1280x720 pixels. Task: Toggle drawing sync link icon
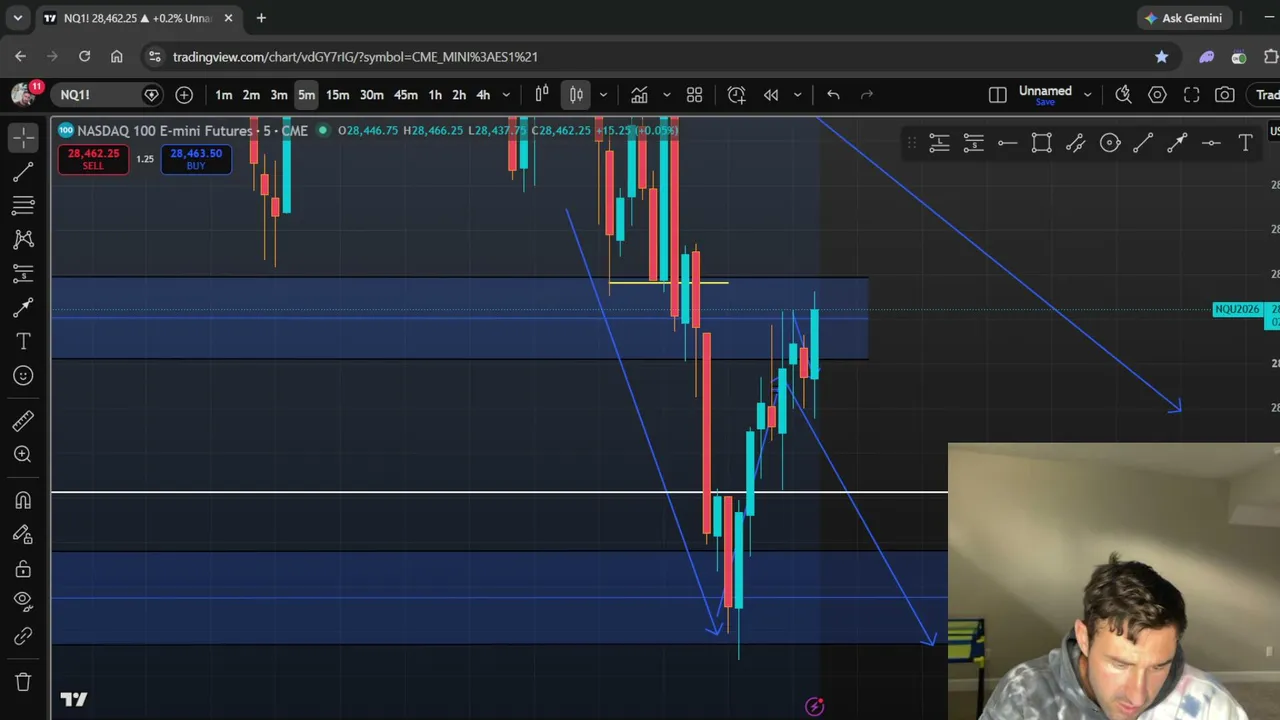[x=23, y=636]
